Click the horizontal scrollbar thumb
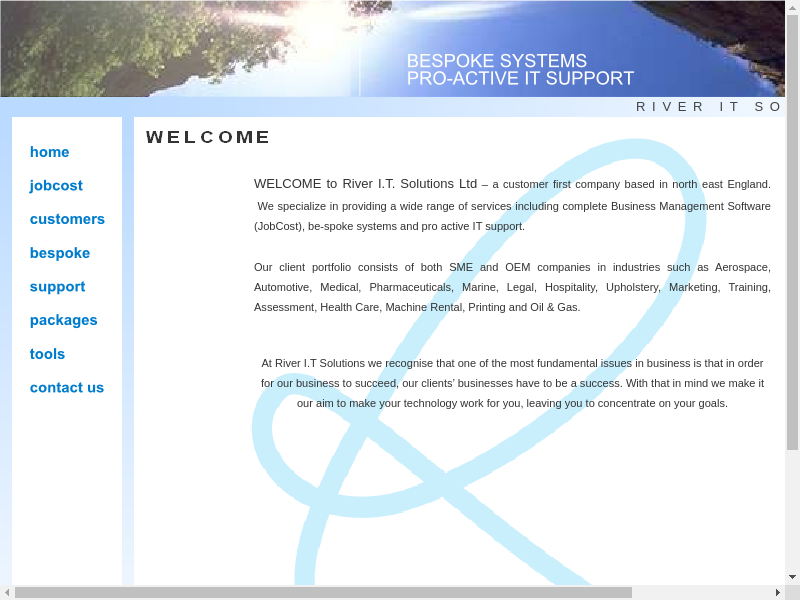Screen dimensions: 800x600 click(x=322, y=592)
